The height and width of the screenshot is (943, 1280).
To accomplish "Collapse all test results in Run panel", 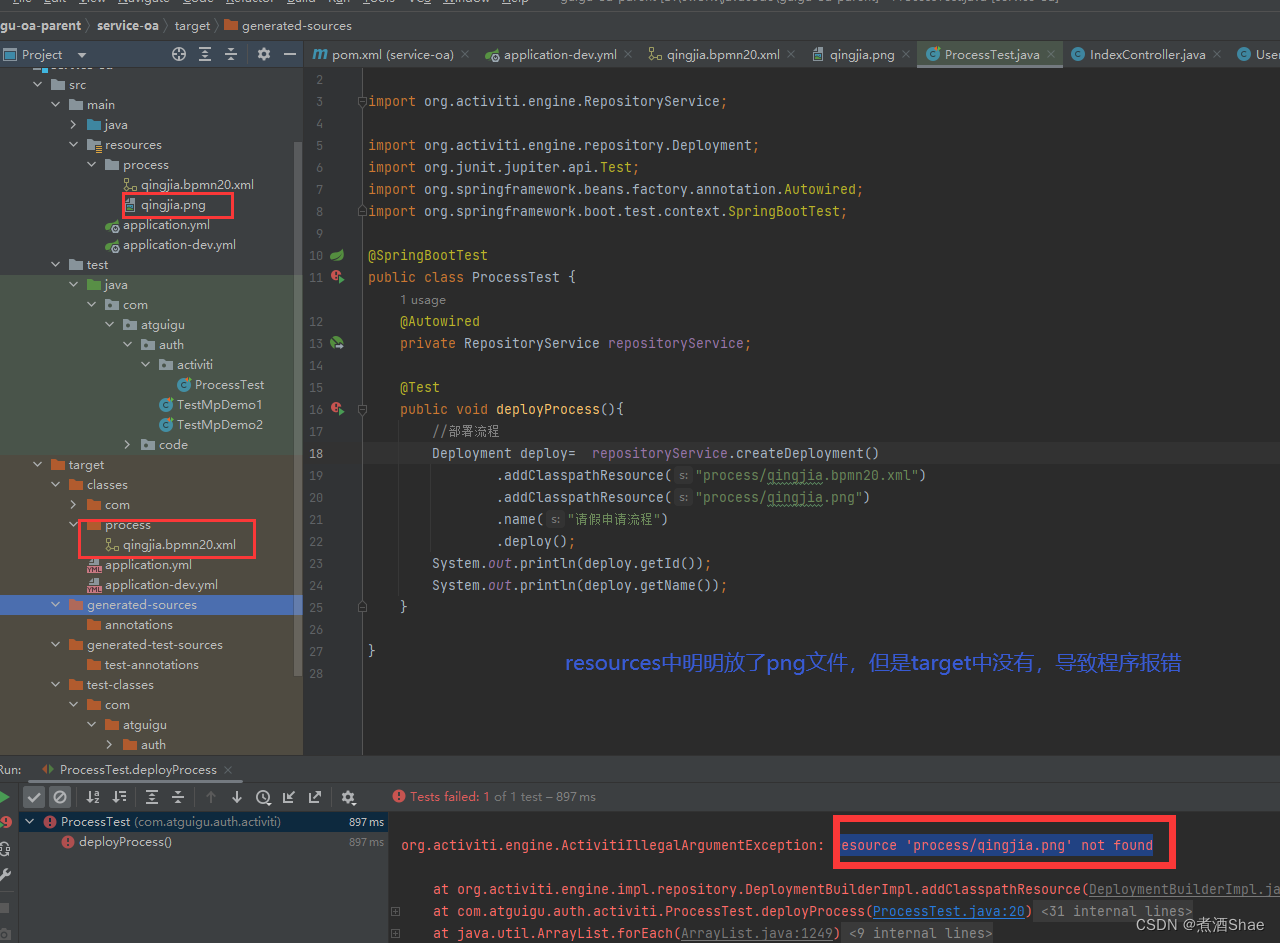I will coord(178,797).
